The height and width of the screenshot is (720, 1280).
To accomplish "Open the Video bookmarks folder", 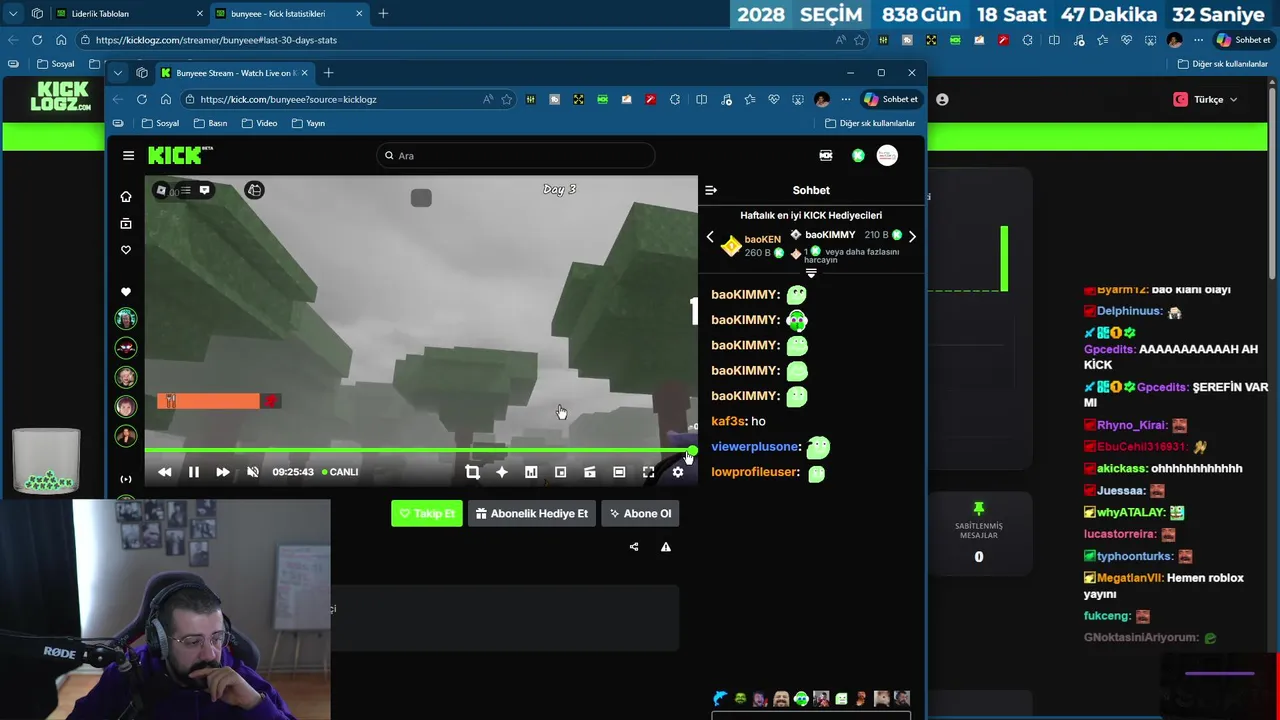I will click(x=259, y=123).
